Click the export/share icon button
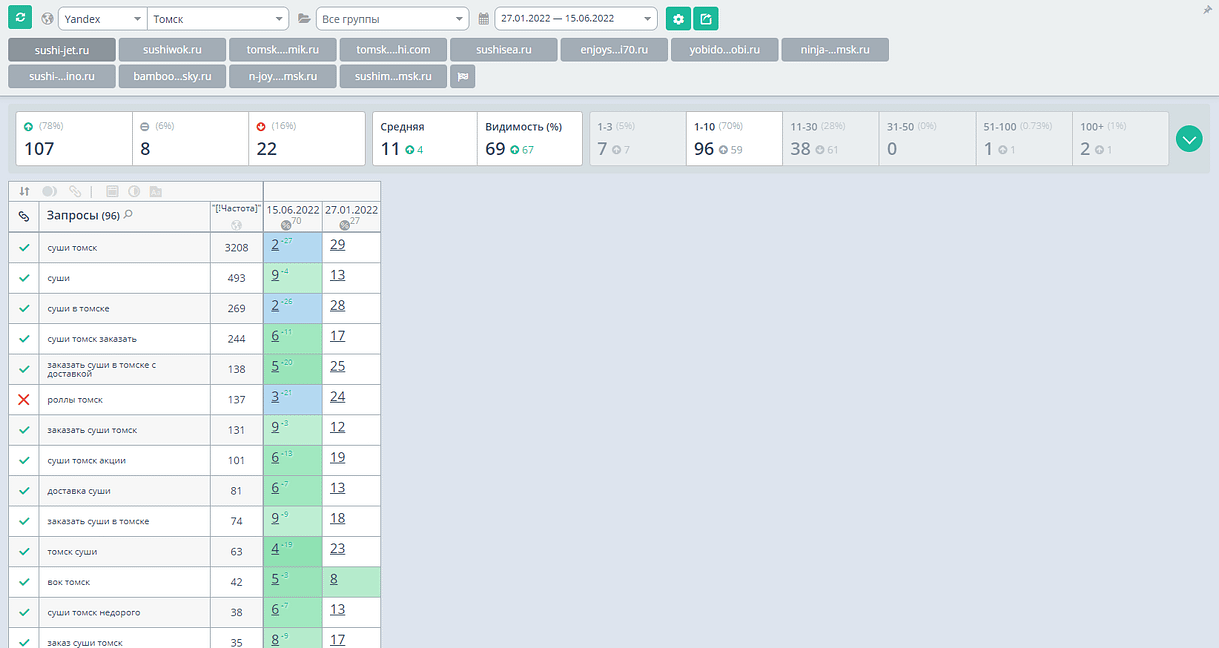Viewport: 1219px width, 648px height. (705, 19)
